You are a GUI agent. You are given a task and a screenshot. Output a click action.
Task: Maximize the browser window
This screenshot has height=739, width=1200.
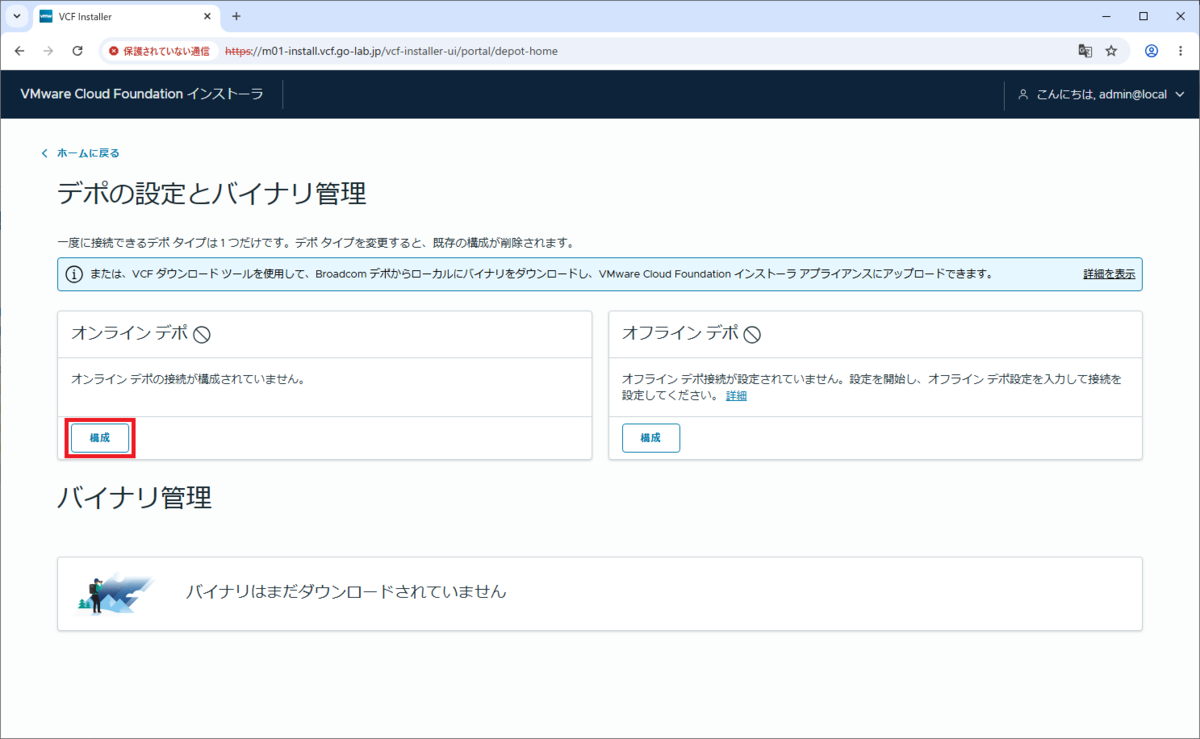click(x=1143, y=16)
